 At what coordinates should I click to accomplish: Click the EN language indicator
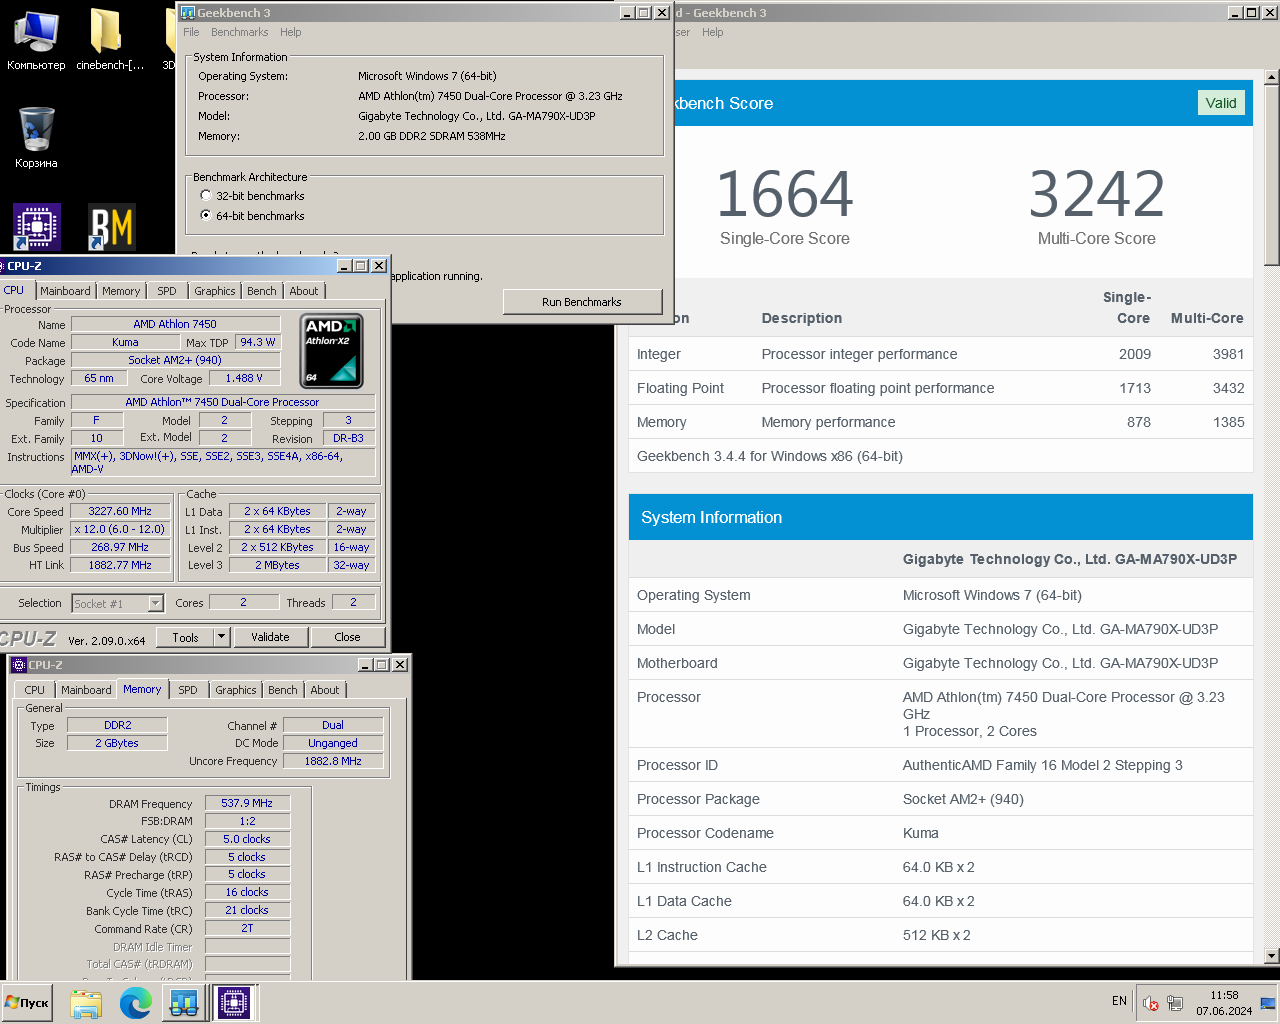1119,1001
